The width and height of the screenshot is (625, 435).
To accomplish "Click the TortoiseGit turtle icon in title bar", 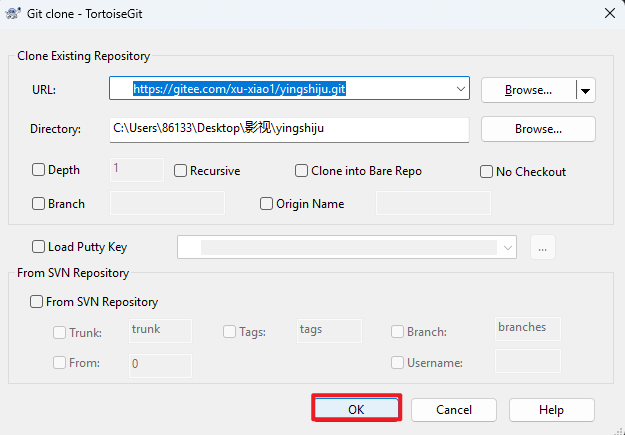I will click(x=13, y=14).
